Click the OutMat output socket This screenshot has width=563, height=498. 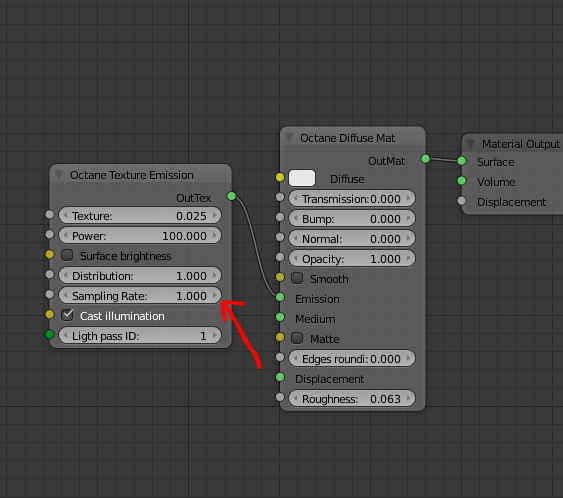click(425, 159)
